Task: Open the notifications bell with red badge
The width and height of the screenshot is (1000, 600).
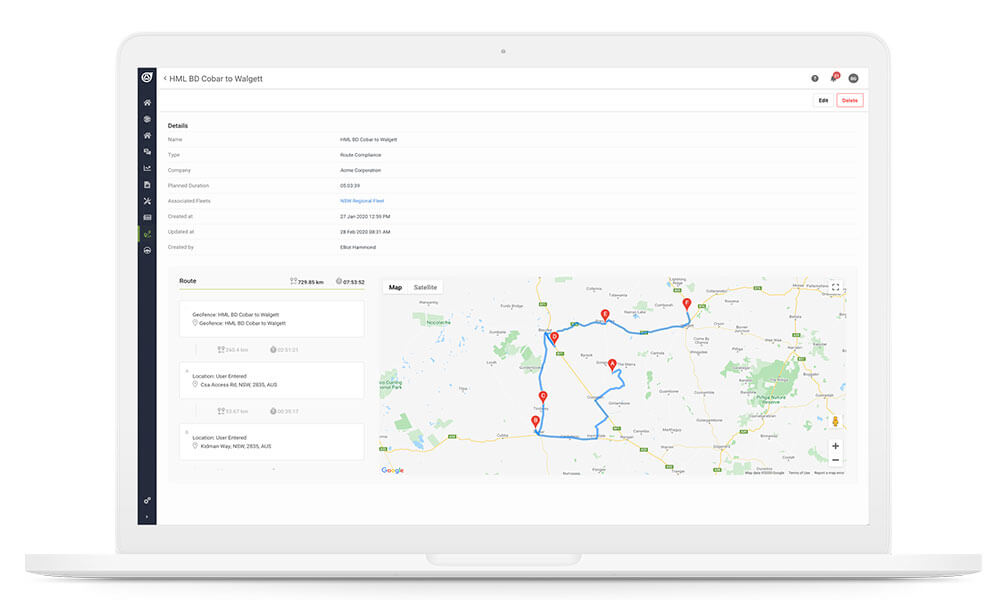Action: coord(835,77)
